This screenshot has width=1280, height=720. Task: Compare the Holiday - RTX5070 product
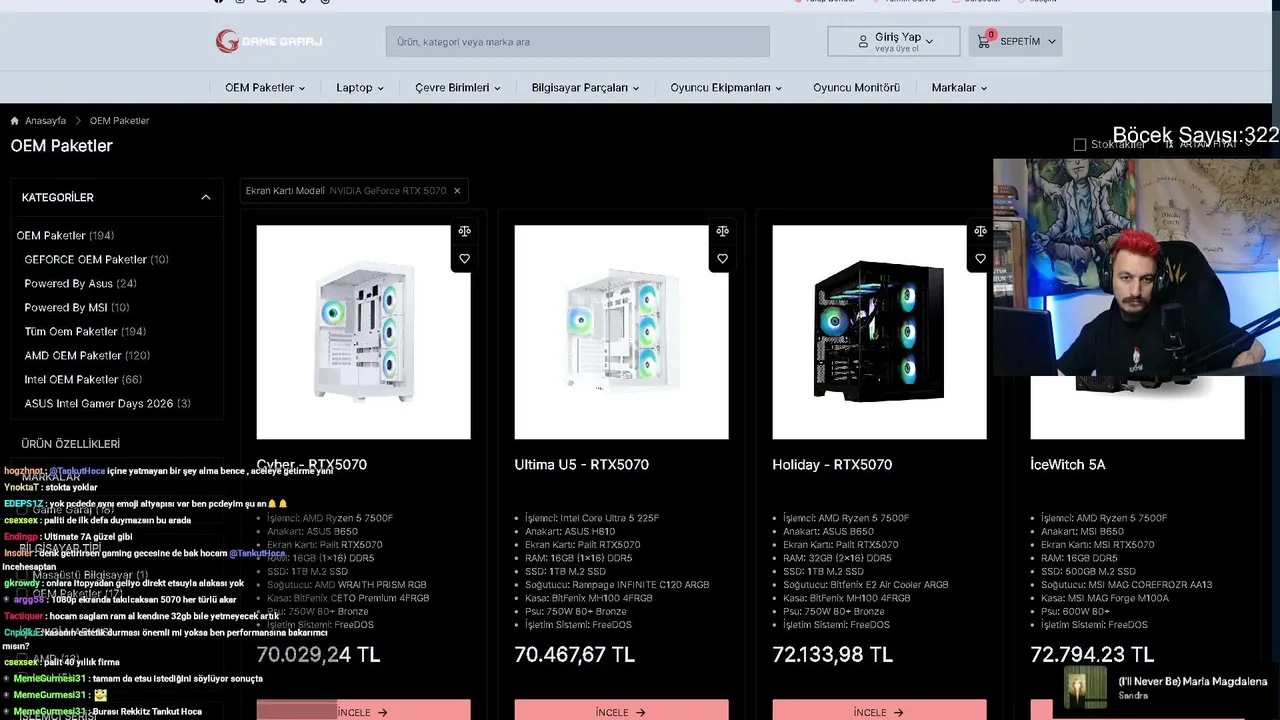(x=980, y=231)
